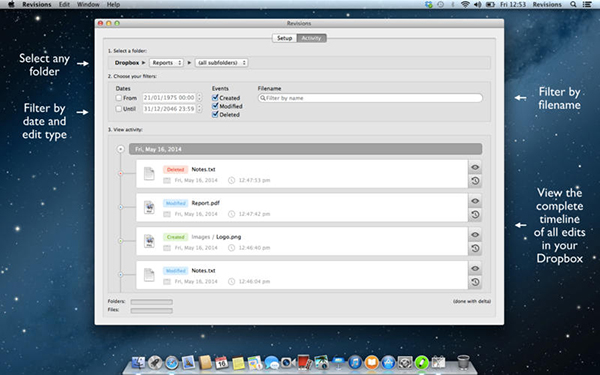Open the Wi-Fi menu in menu bar
Image resolution: width=600 pixels, height=375 pixels.
[465, 5]
